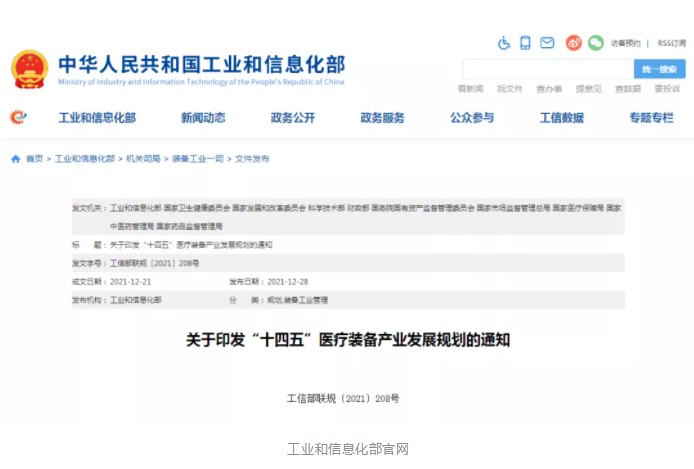Click the MIIT swirl icon in navigation bar

click(x=18, y=118)
